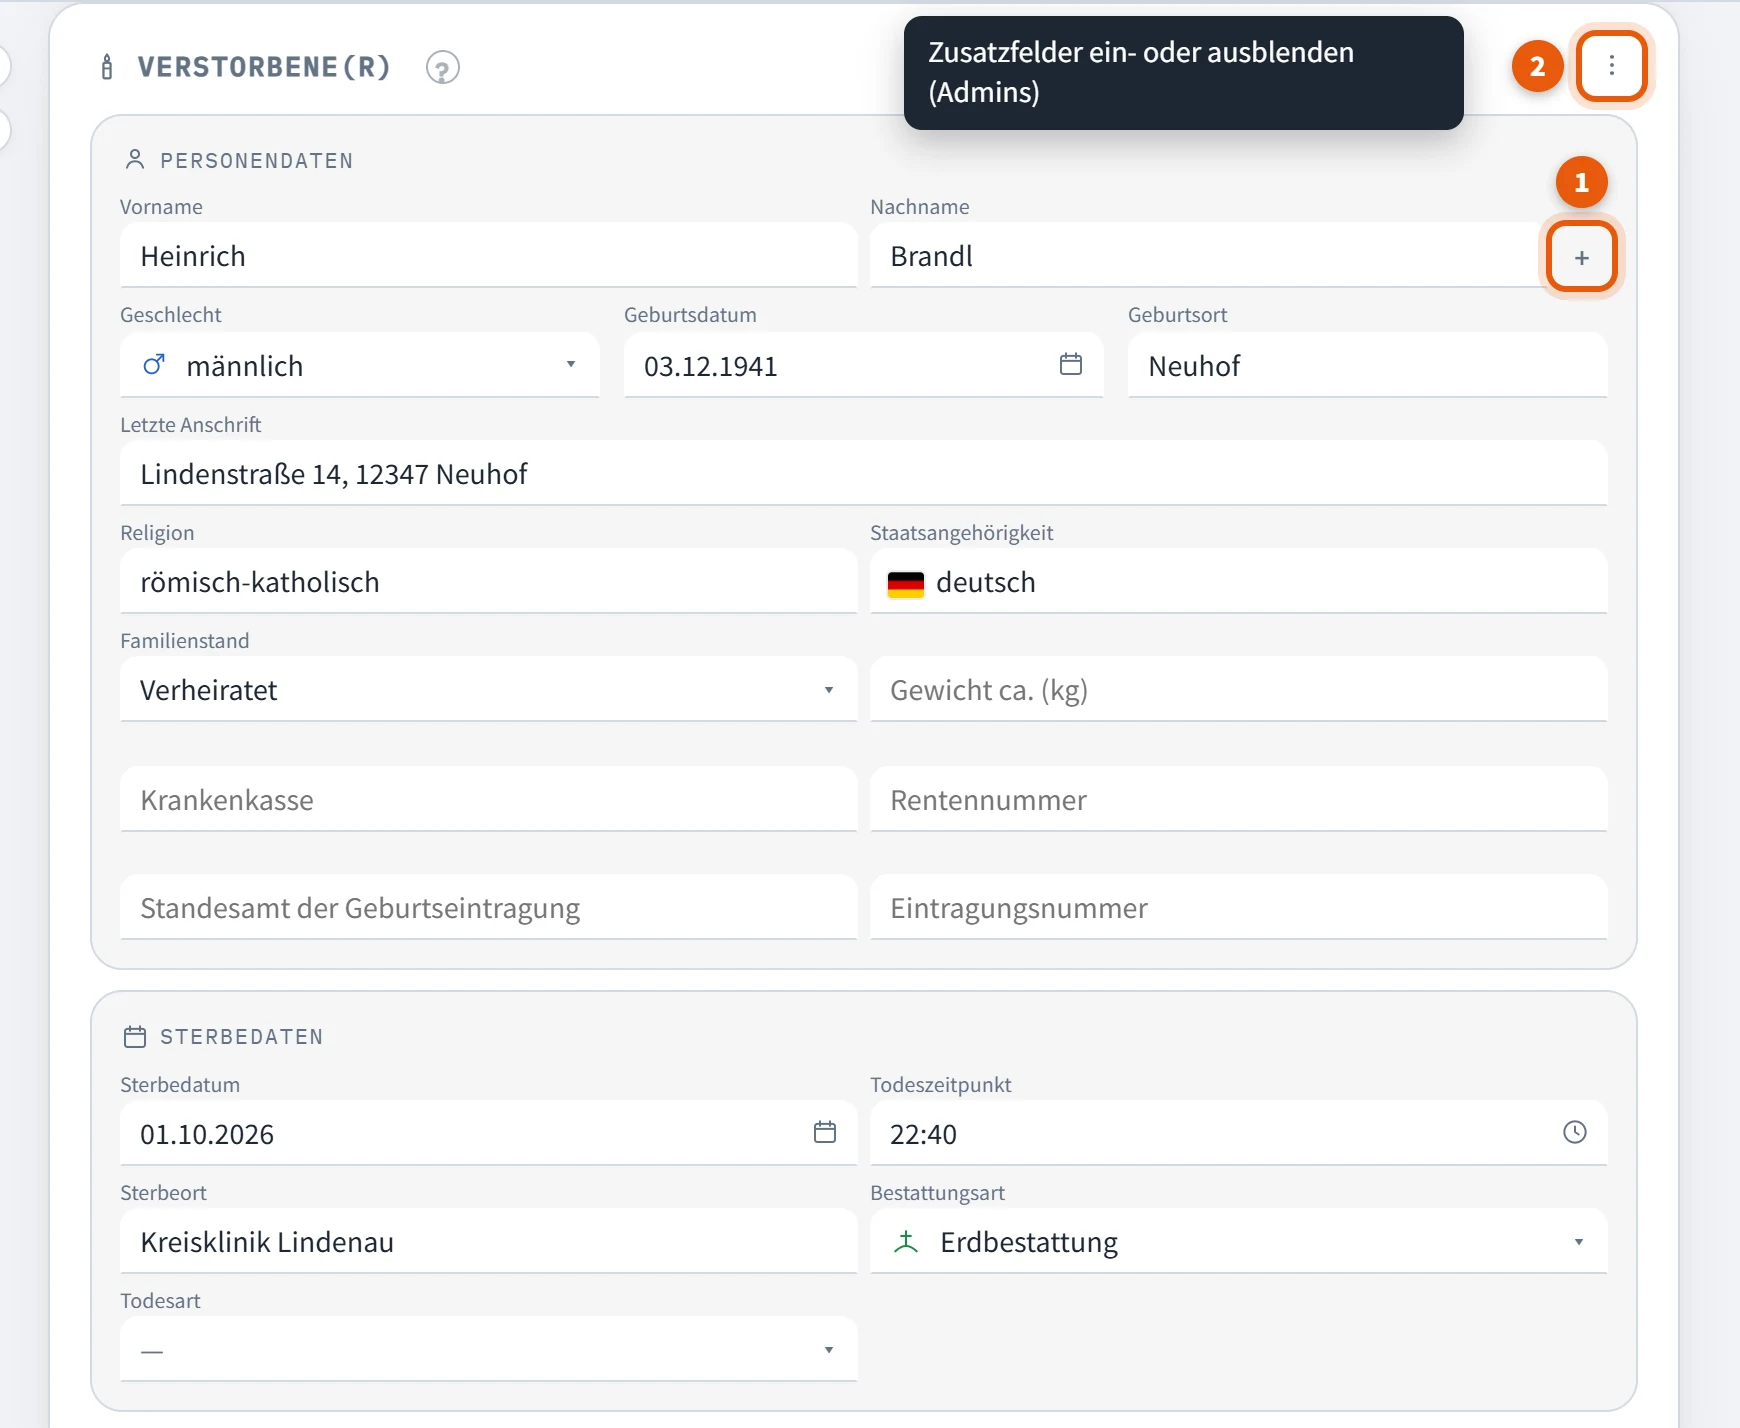Focus the Vorname field containing Heinrich

[x=488, y=255]
